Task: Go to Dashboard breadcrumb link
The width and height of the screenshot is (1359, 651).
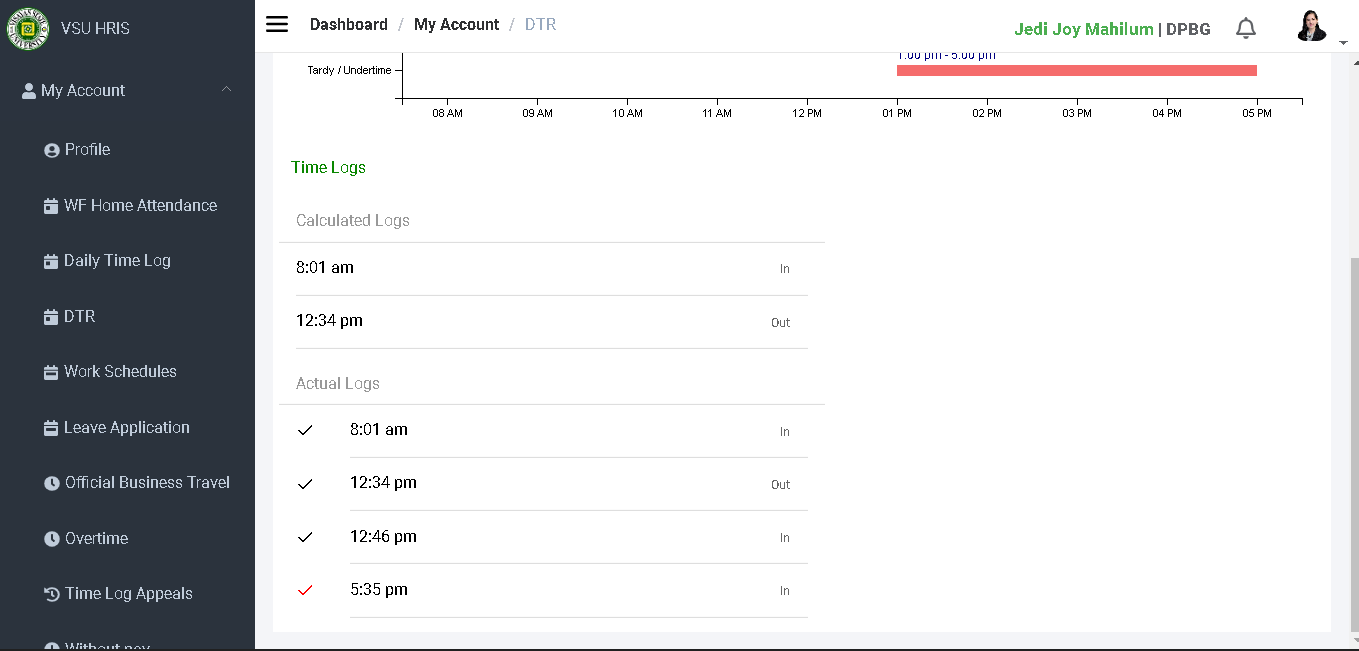Action: [x=348, y=25]
